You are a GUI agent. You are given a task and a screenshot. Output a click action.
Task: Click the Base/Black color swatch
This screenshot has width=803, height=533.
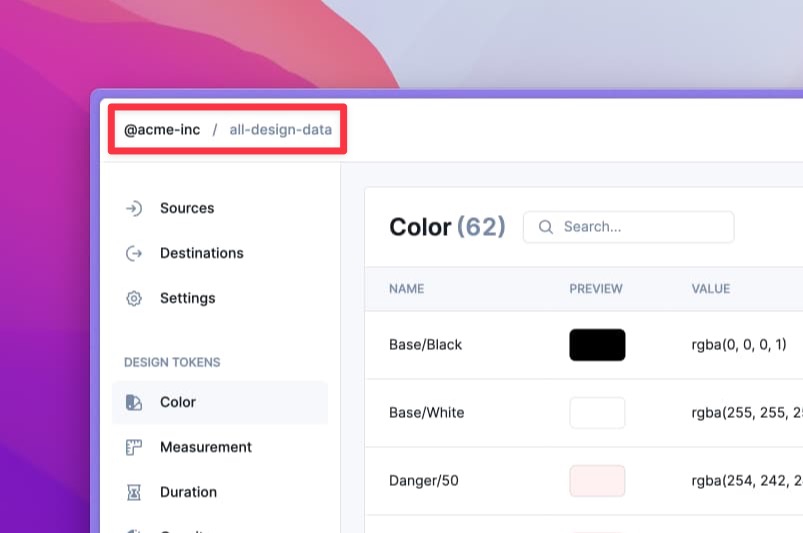click(x=597, y=345)
